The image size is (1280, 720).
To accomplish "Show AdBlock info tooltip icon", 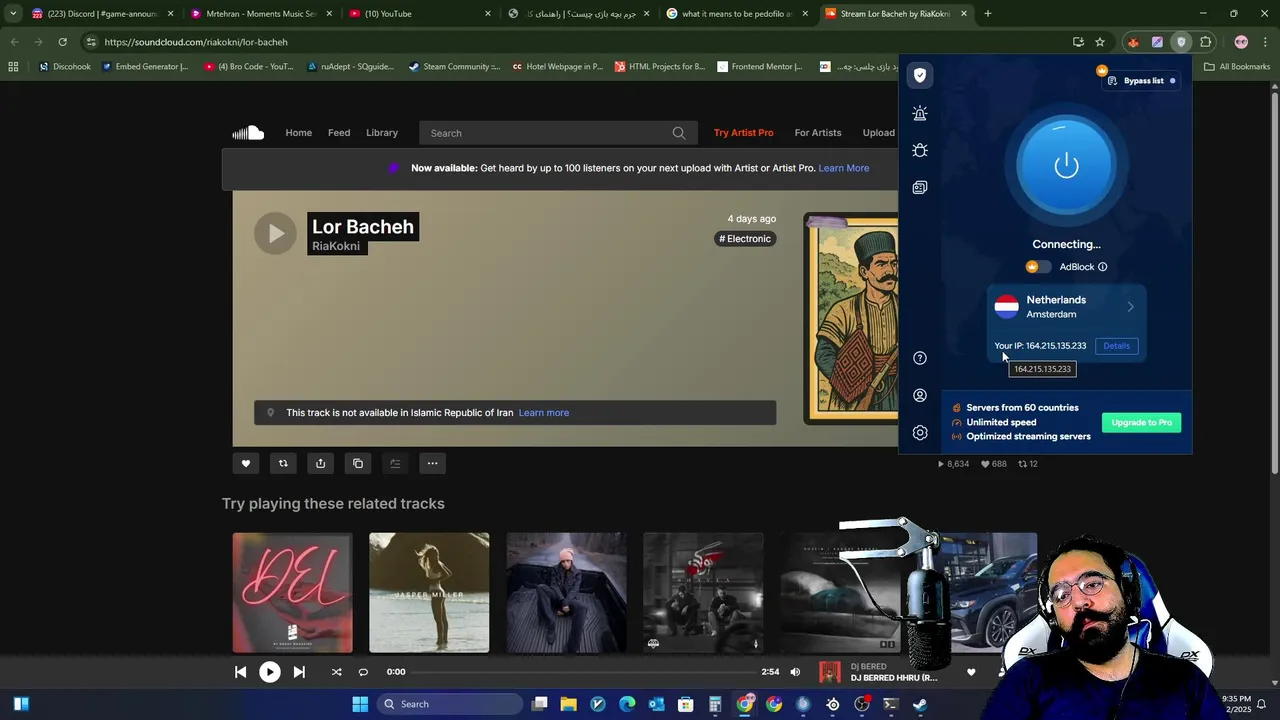I will (x=1103, y=267).
